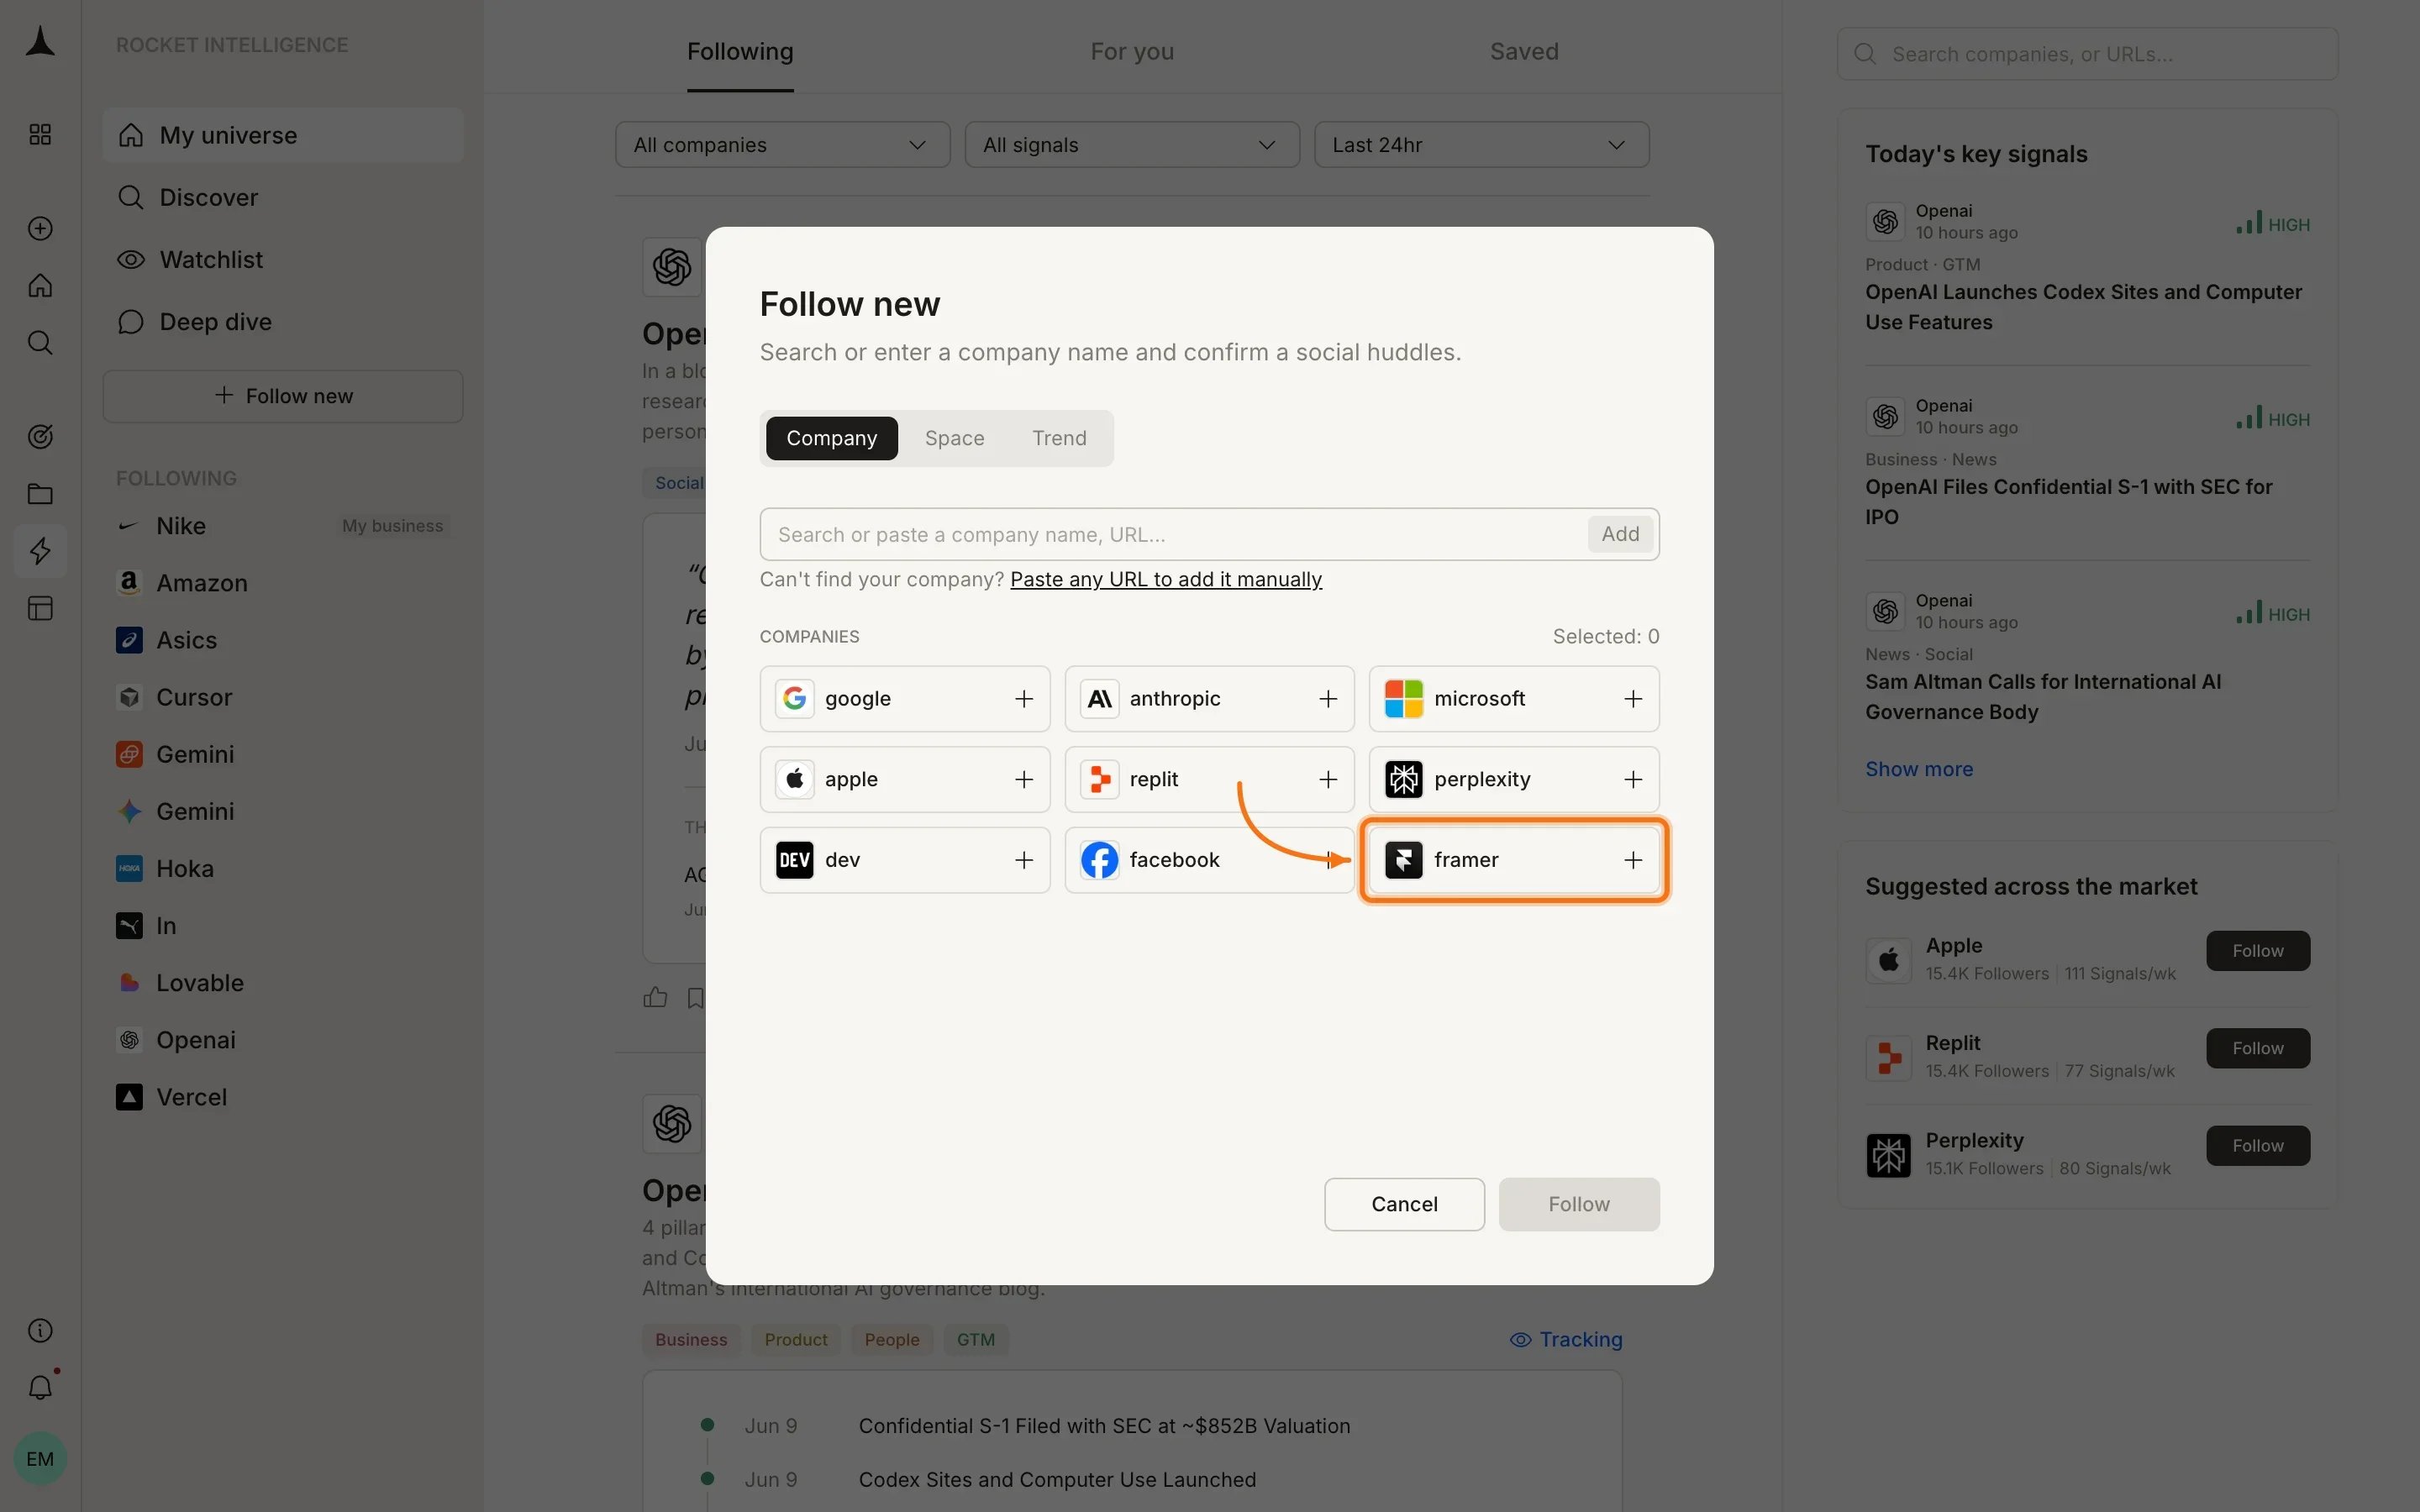Open Discover in sidebar
The height and width of the screenshot is (1512, 2420).
coord(283,197)
